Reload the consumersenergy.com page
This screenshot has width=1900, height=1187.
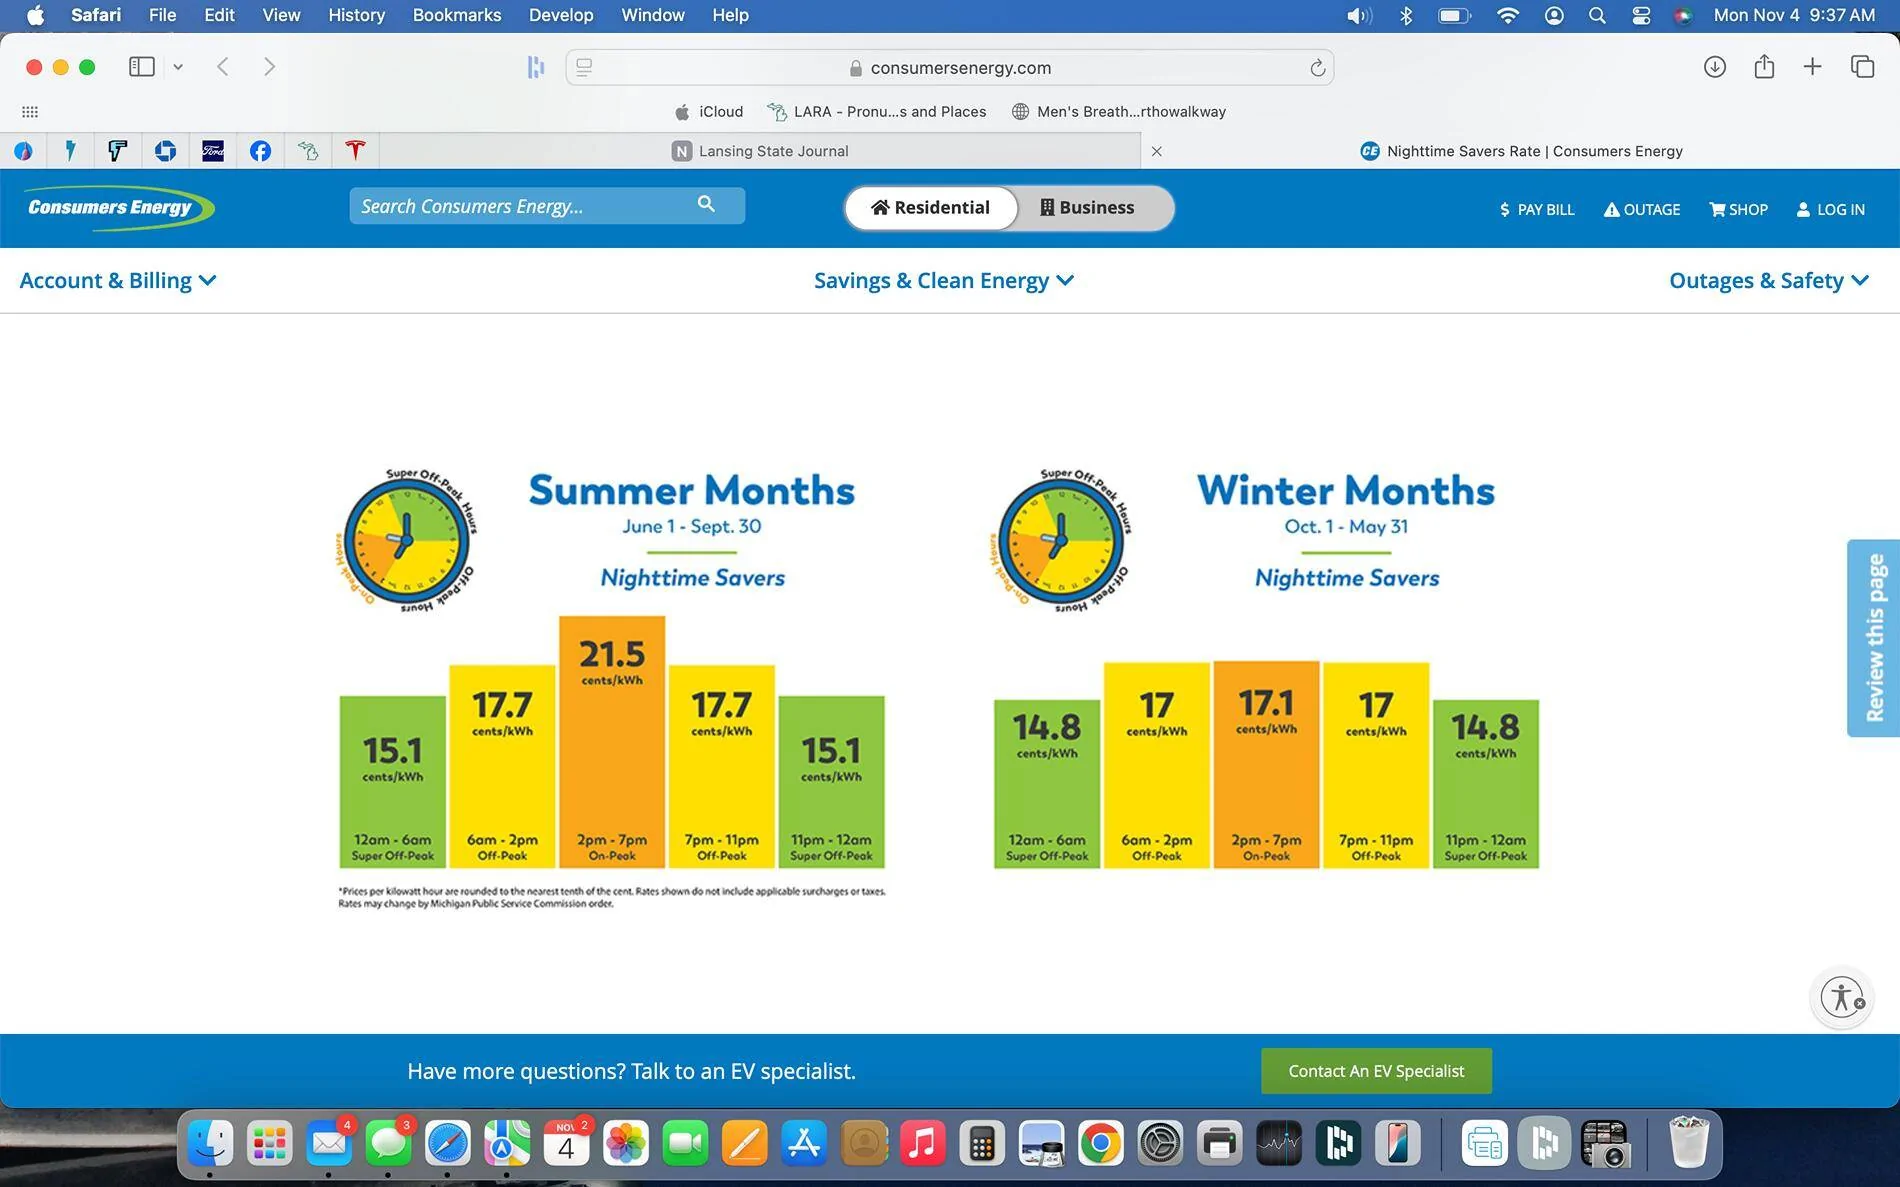coord(1317,68)
